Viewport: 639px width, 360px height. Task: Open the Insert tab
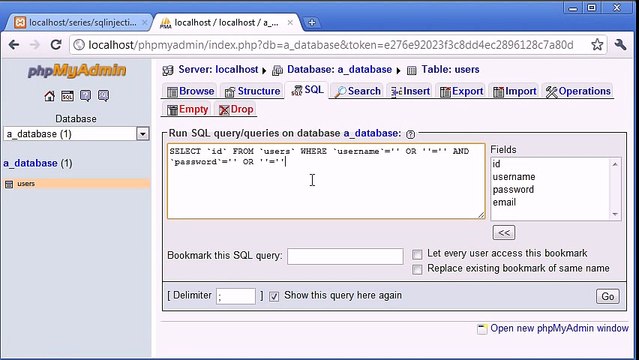tap(410, 91)
